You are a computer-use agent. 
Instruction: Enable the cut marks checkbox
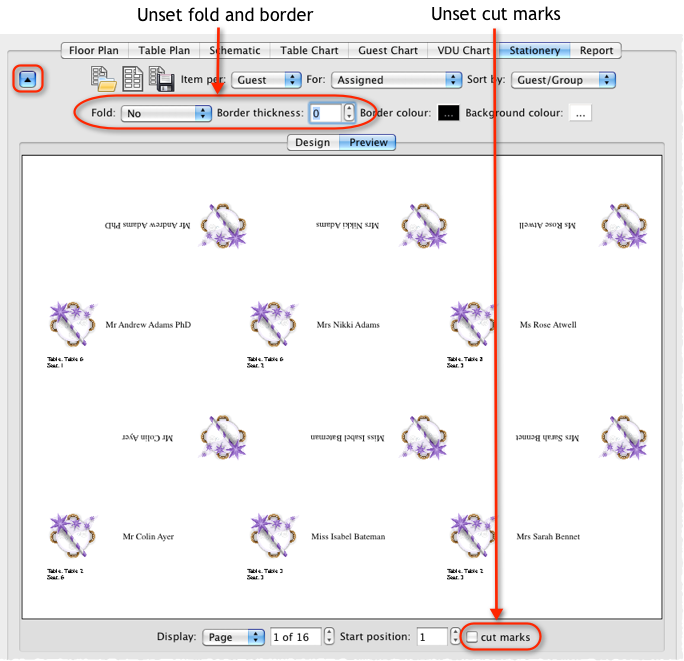click(x=472, y=637)
